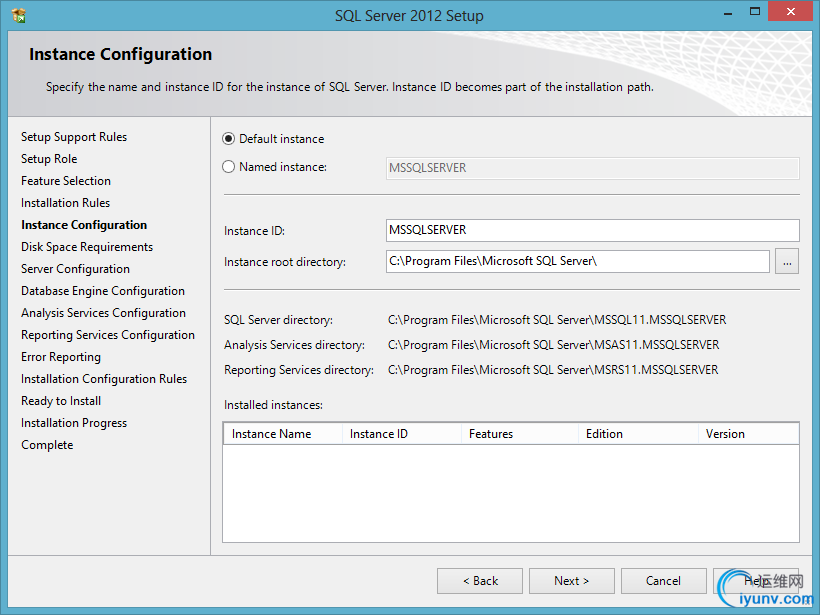Open the Help button
The width and height of the screenshot is (820, 615).
coord(756,581)
